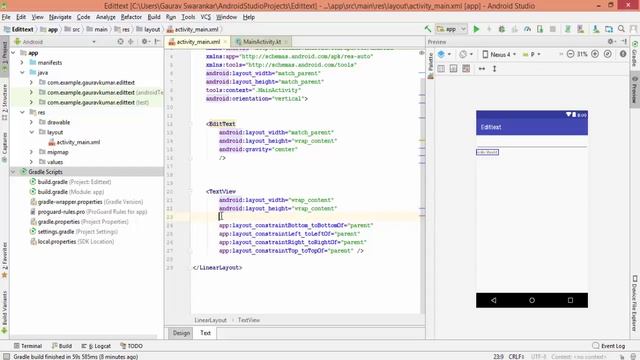Image resolution: width=640 pixels, height=360 pixels.
Task: Open Terminal tool window
Action: coord(27,346)
